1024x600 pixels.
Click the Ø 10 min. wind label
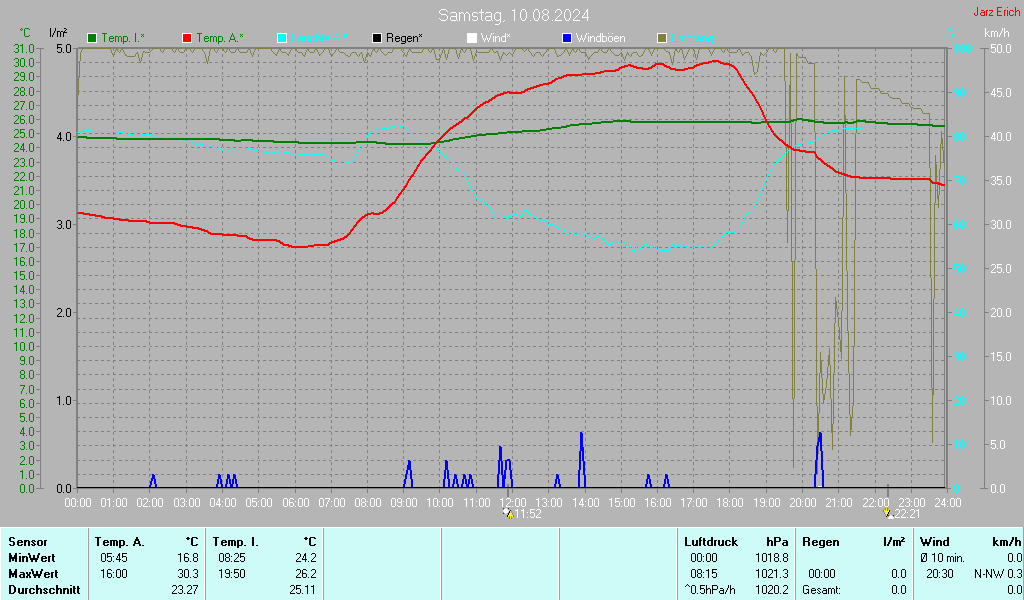(x=942, y=558)
